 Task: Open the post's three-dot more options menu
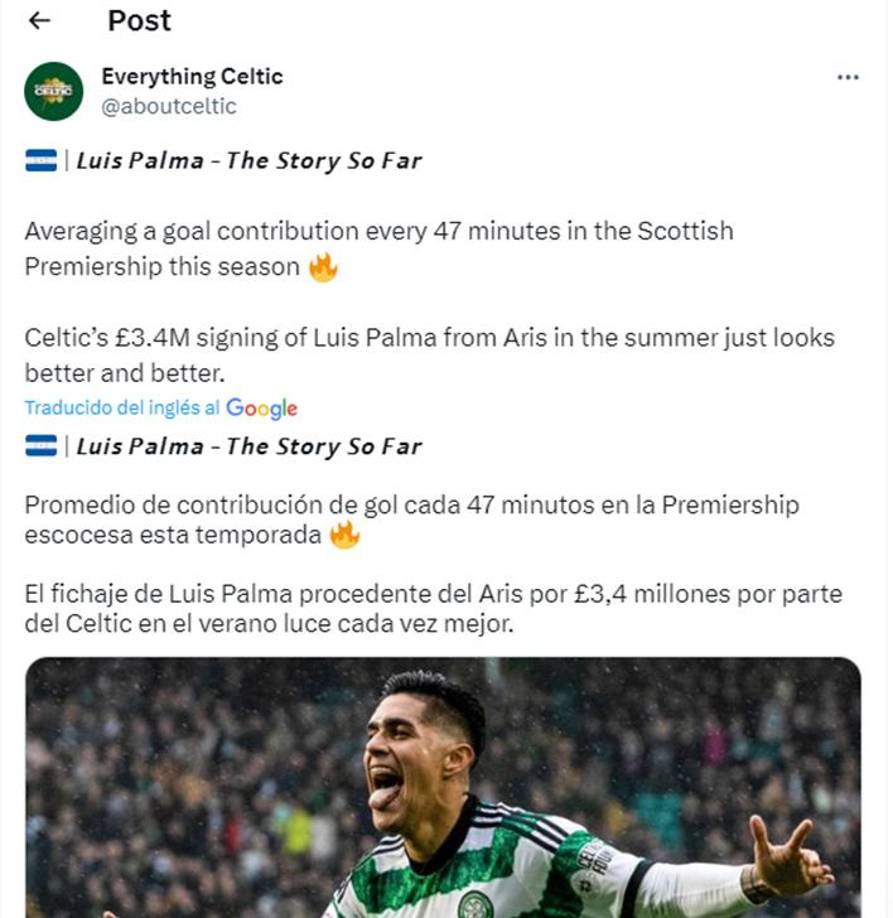847,78
